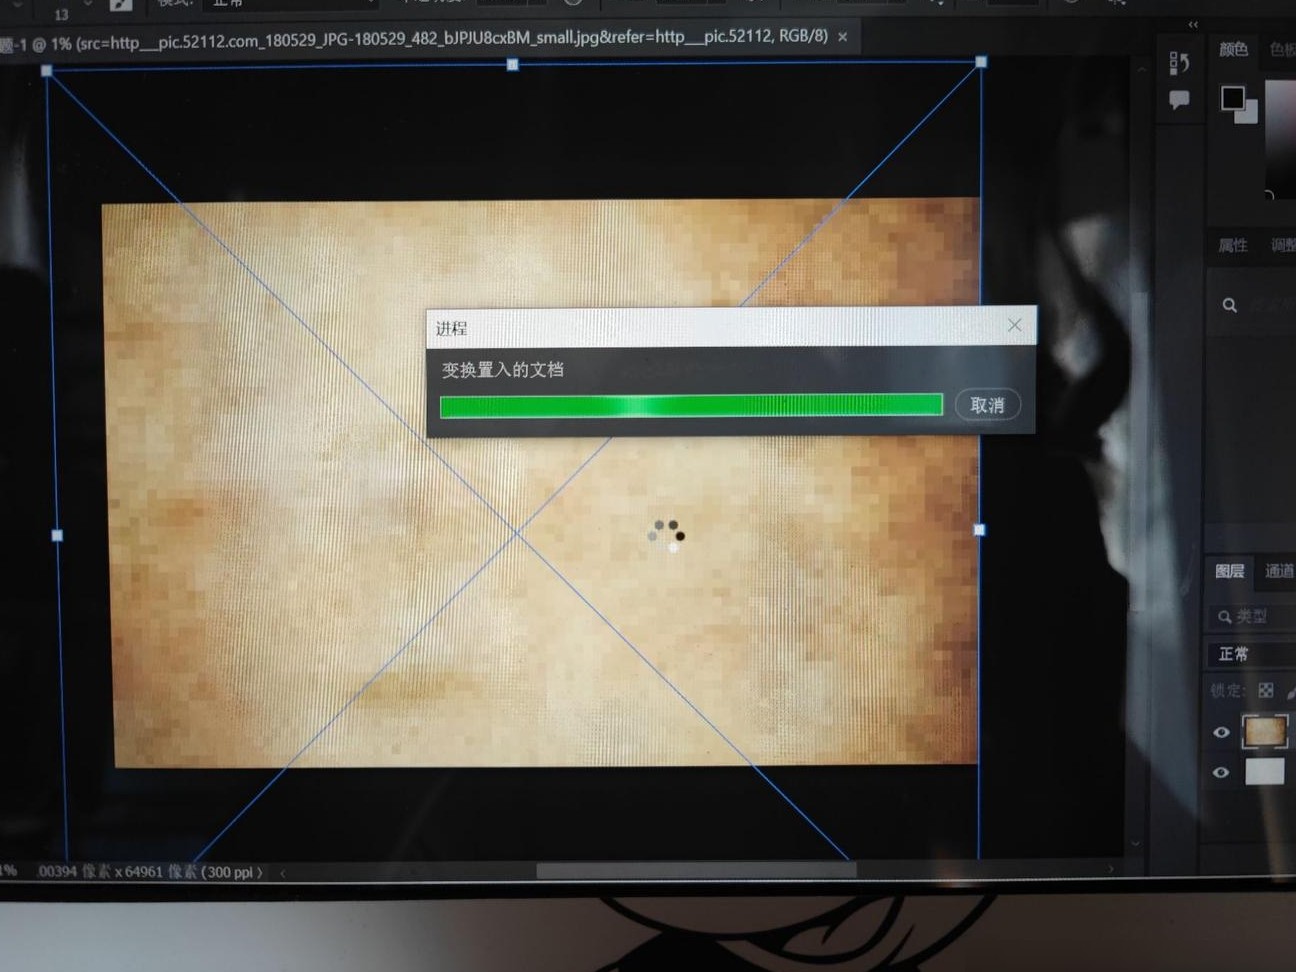This screenshot has width=1296, height=972.
Task: Open the 正常 blend mode dropdown in Layers
Action: pos(1254,653)
